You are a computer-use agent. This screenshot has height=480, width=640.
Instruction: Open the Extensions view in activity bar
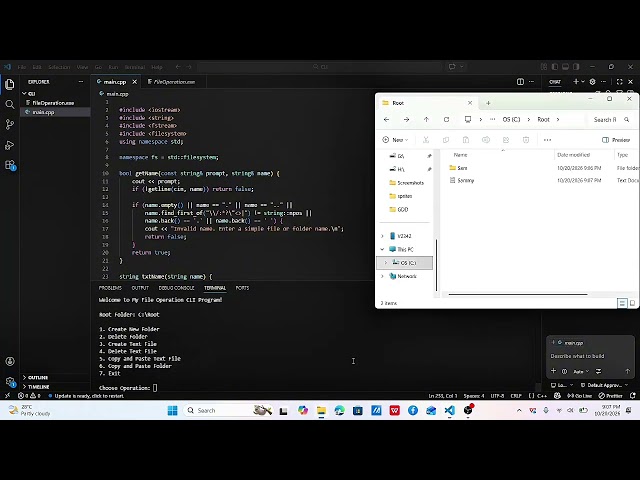tap(10, 165)
